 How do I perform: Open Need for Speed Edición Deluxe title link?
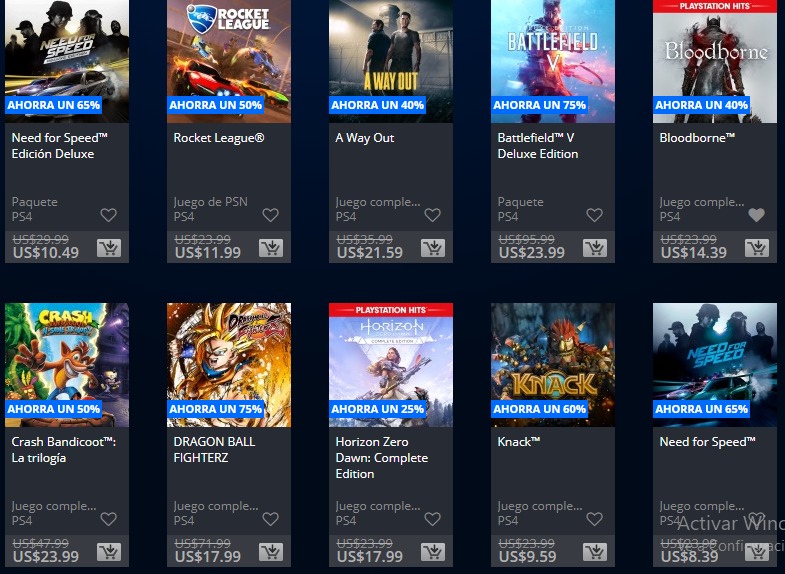click(x=53, y=146)
